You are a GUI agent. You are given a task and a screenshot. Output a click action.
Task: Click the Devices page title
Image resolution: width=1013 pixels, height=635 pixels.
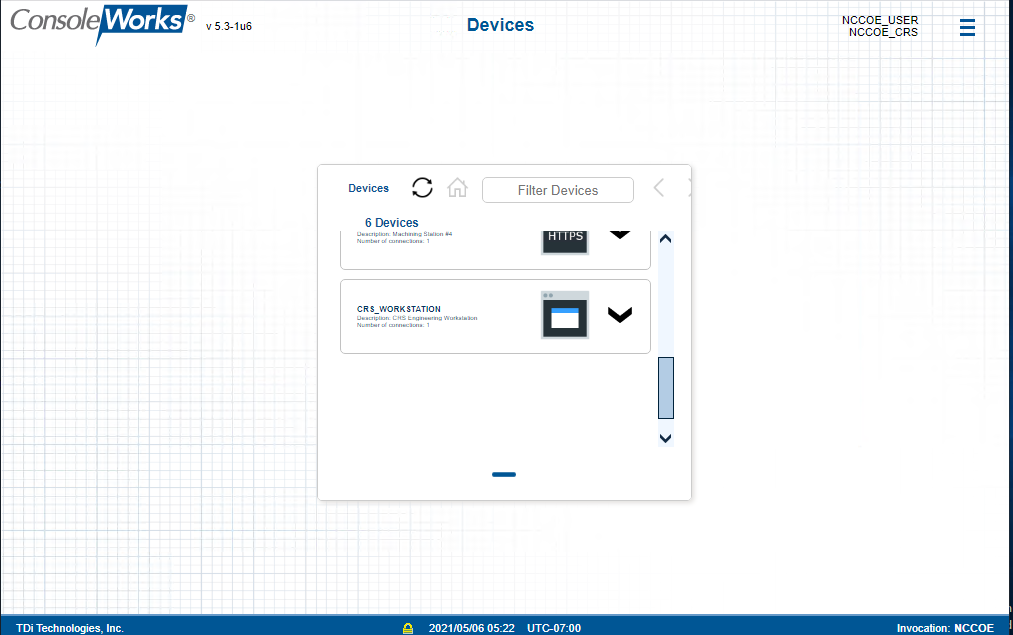point(501,25)
